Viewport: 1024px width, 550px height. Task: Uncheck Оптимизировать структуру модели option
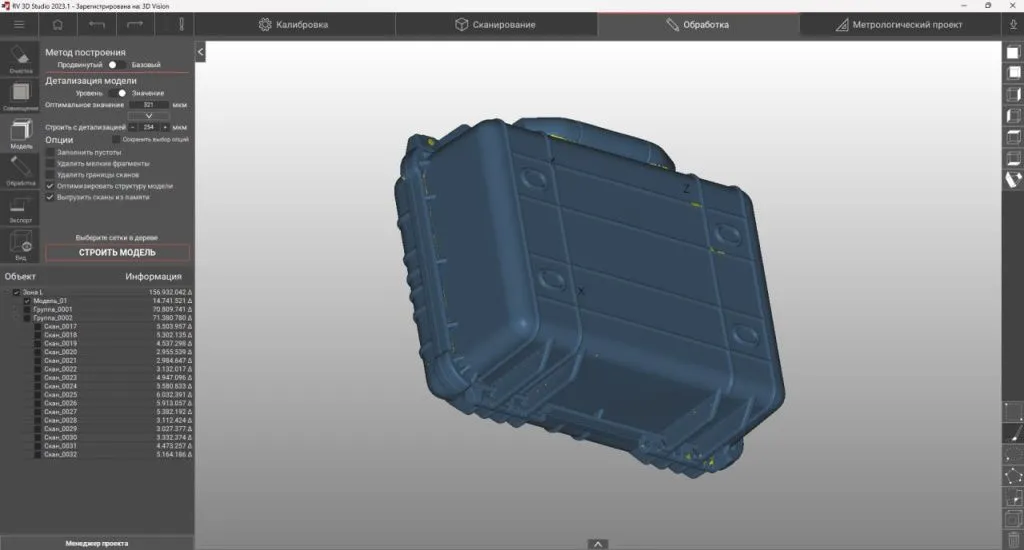coord(51,186)
